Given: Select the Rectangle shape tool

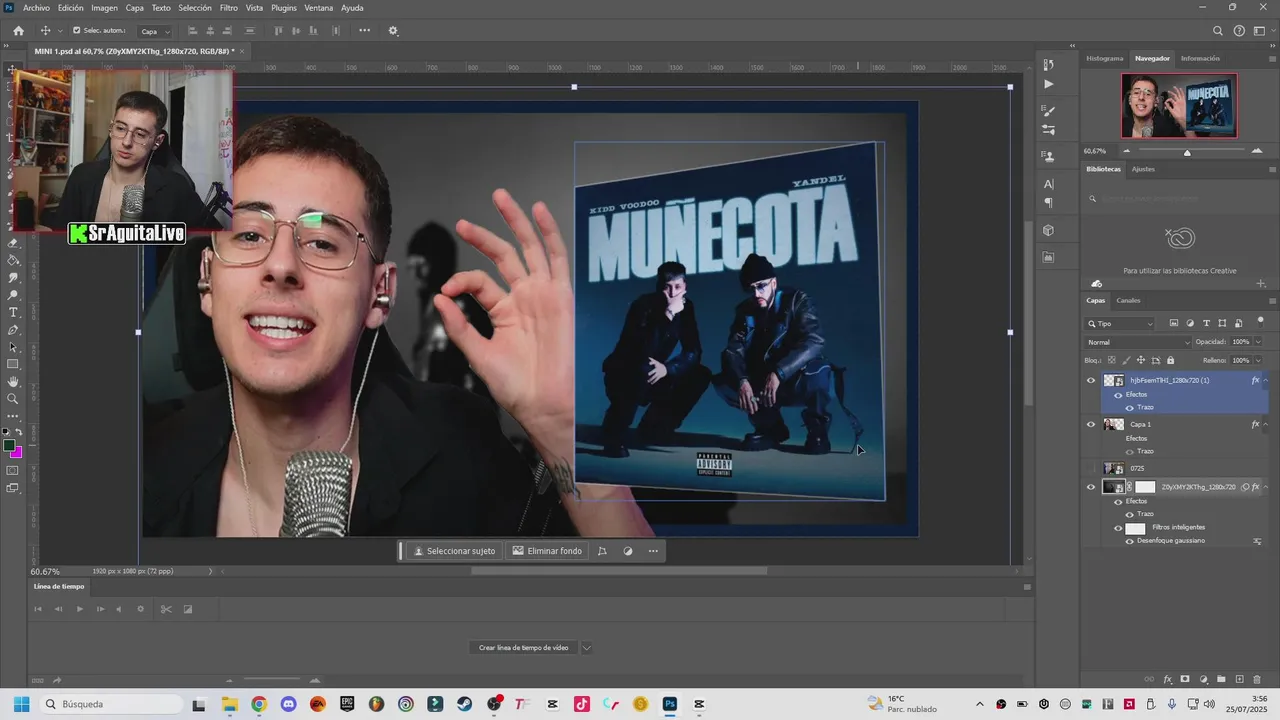Looking at the screenshot, I should [x=13, y=364].
